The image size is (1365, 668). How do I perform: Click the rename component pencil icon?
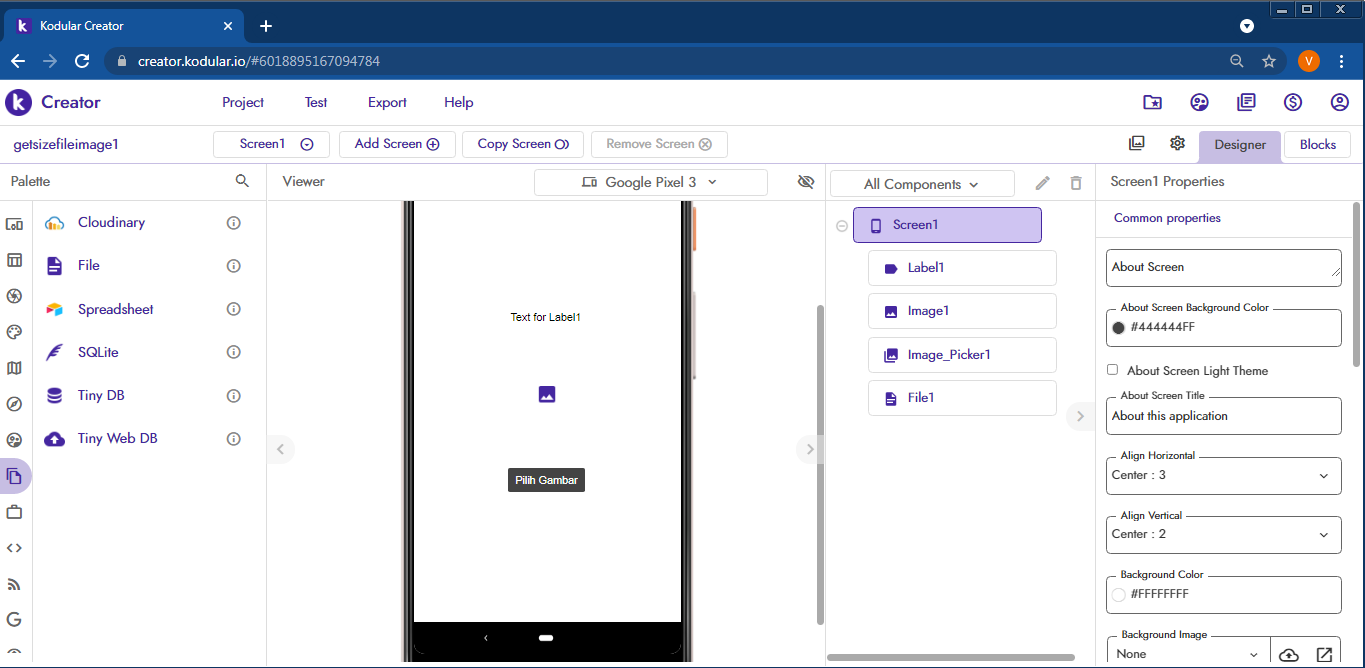tap(1042, 183)
